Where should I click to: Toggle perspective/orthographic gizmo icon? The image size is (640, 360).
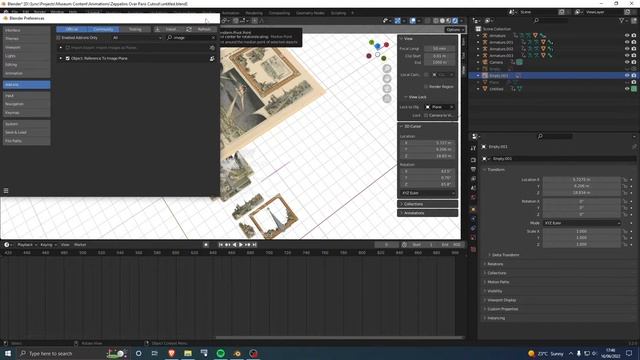(387, 98)
